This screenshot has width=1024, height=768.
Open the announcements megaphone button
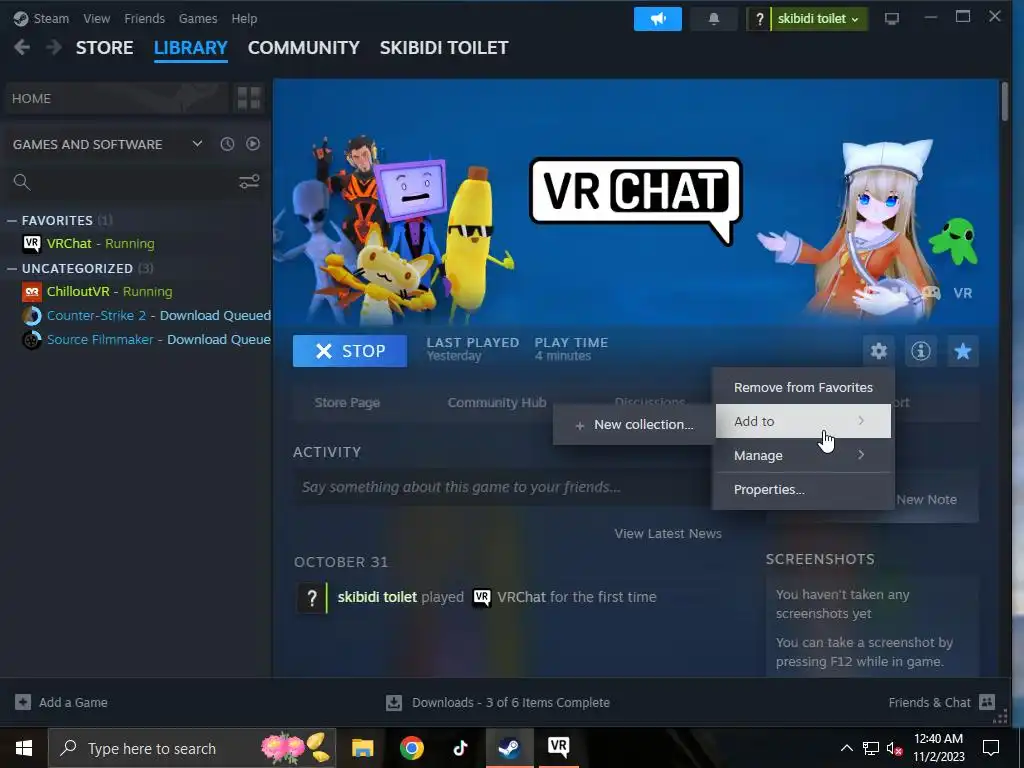point(658,19)
